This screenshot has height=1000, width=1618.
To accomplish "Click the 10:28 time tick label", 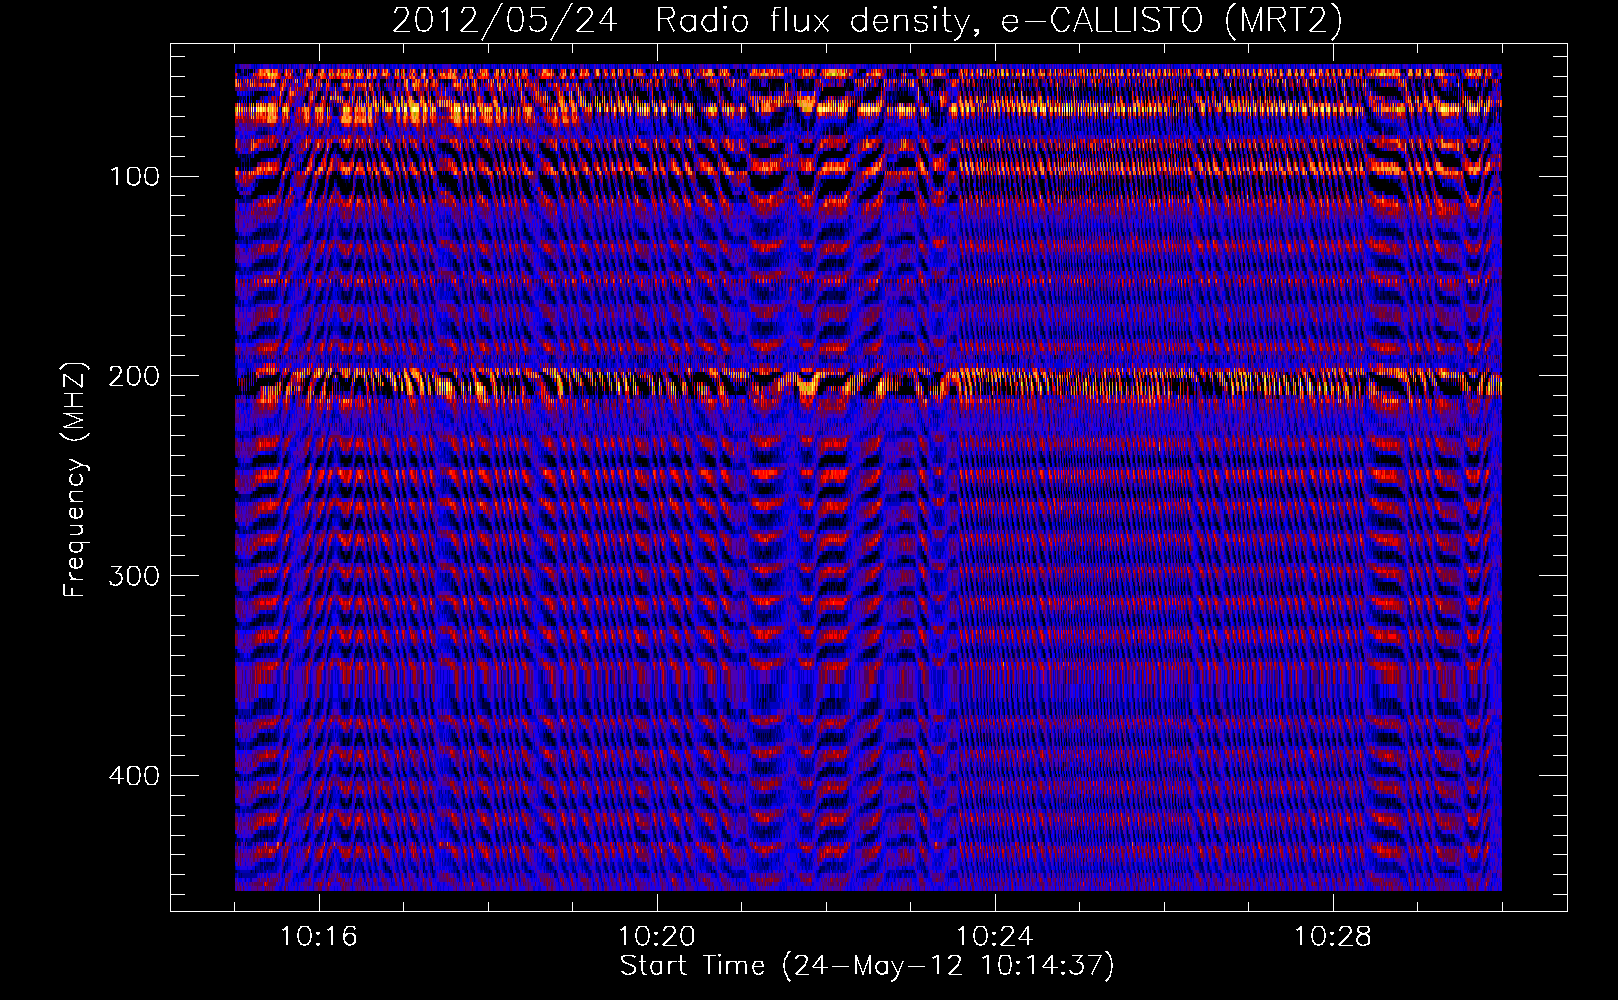I will [1333, 936].
